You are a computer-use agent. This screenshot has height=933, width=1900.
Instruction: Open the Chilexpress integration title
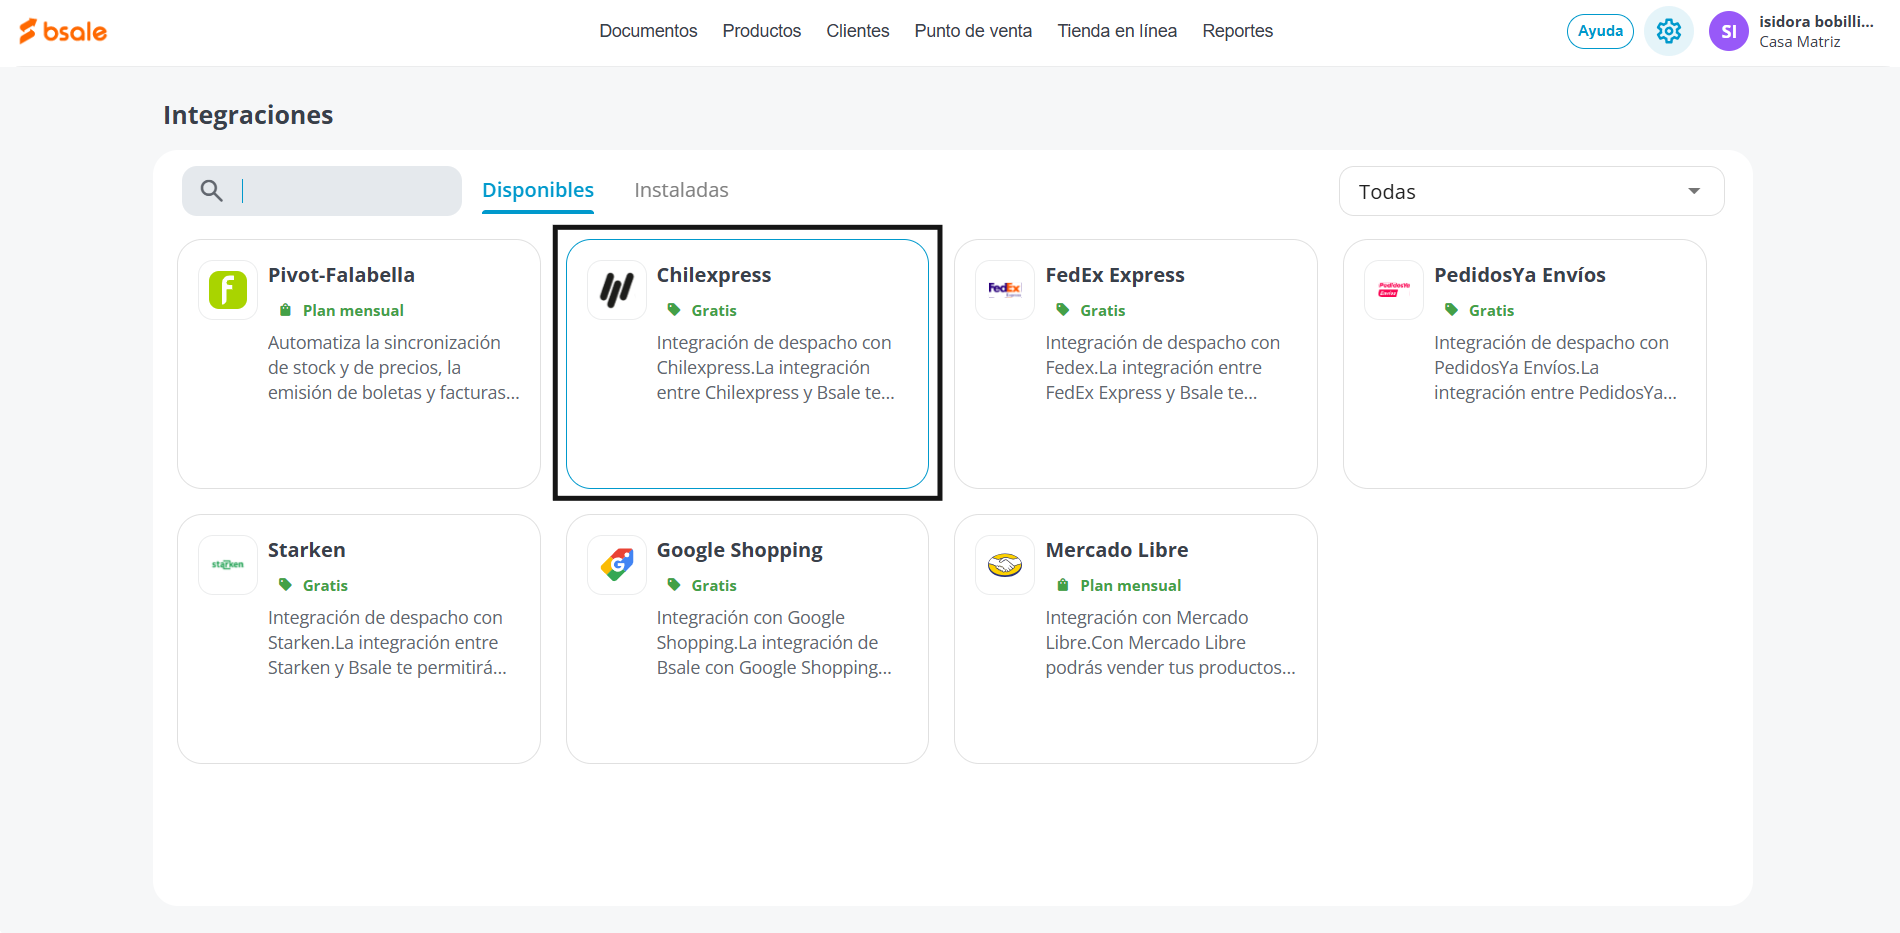714,275
